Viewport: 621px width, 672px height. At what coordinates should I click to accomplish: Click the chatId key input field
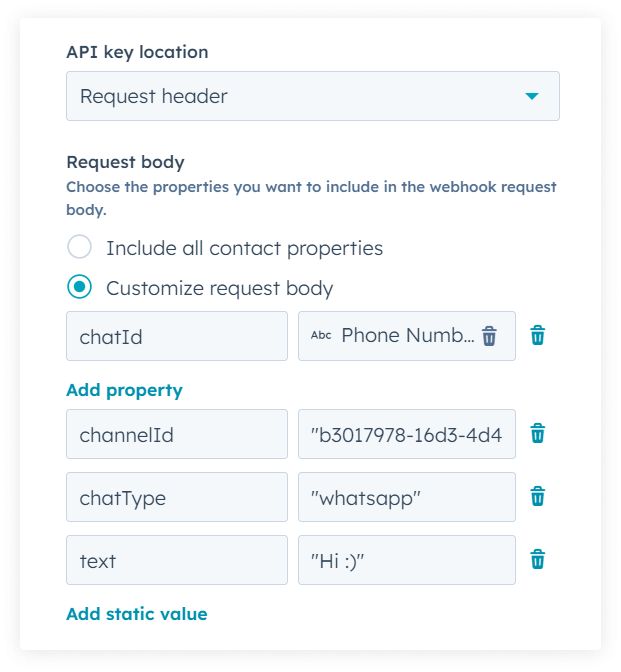click(x=176, y=336)
